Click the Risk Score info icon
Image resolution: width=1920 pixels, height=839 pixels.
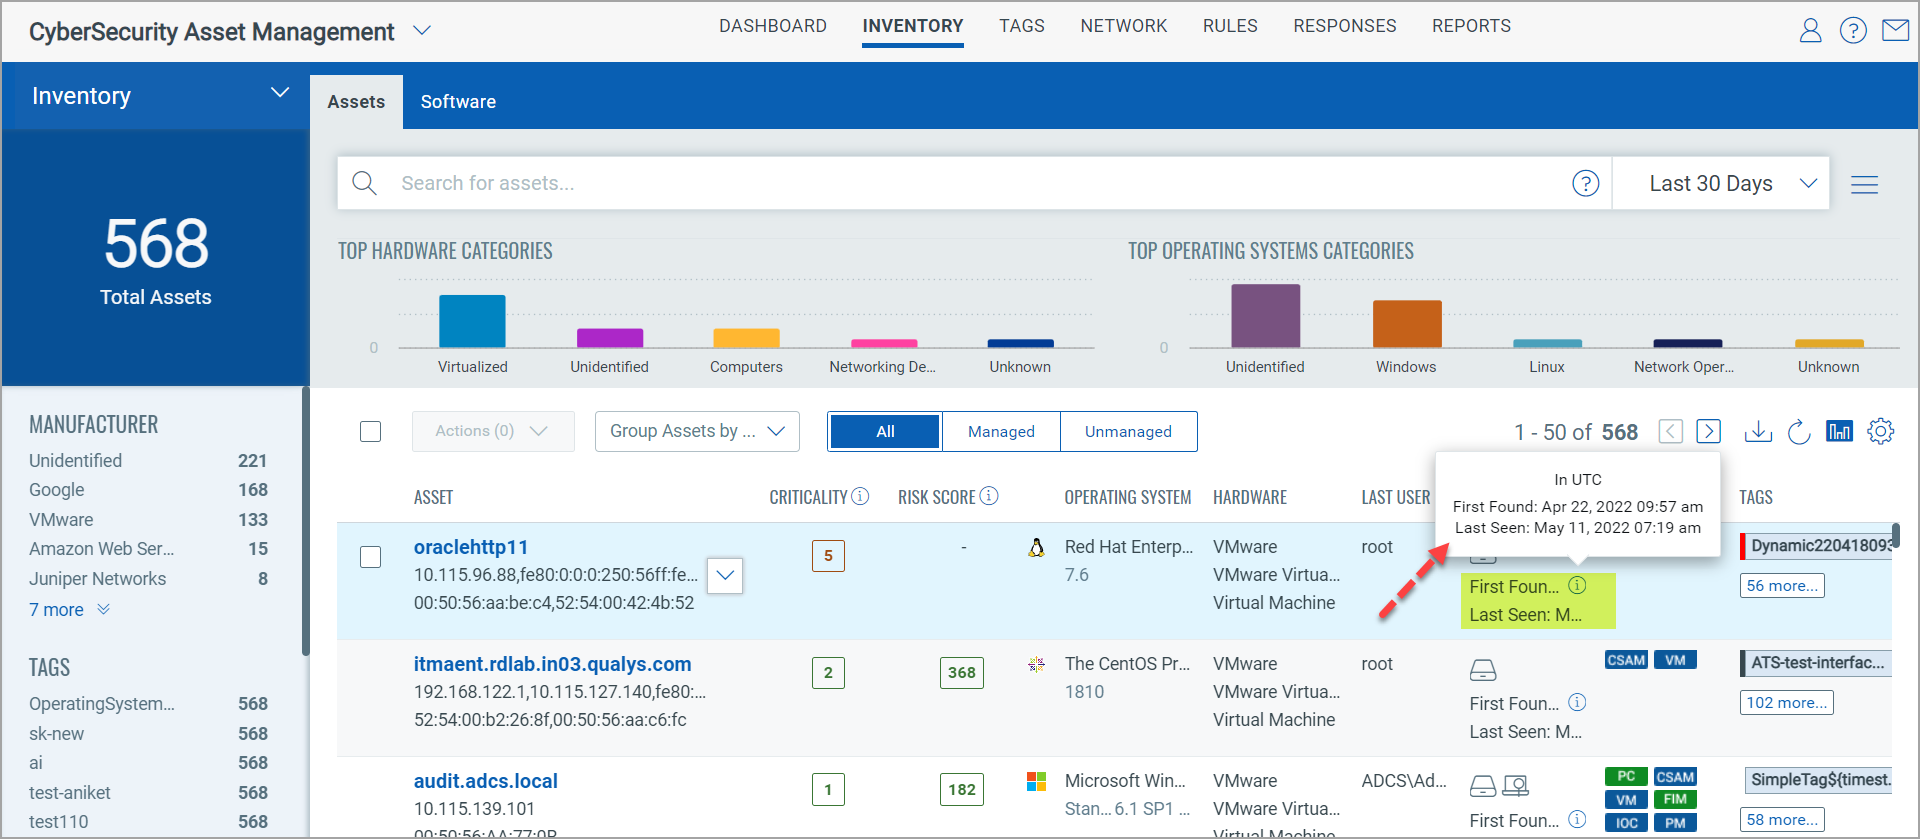[989, 496]
